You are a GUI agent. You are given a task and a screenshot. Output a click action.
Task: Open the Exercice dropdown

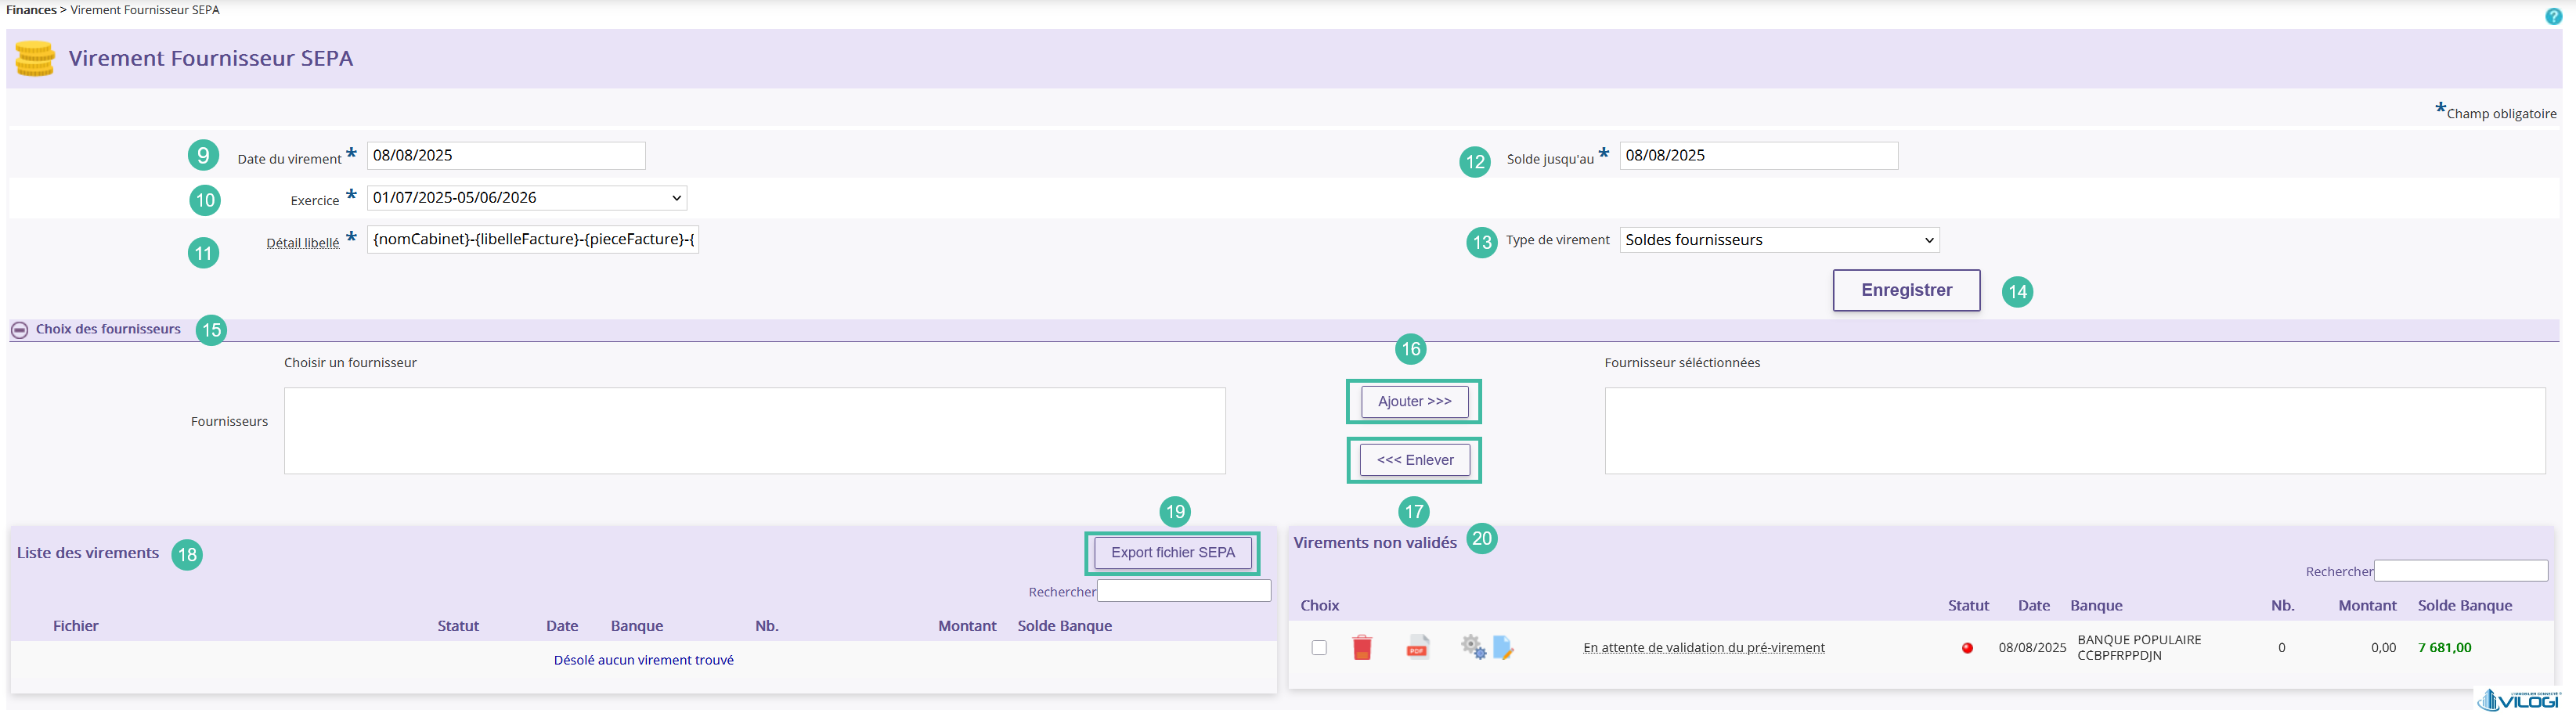coord(527,198)
